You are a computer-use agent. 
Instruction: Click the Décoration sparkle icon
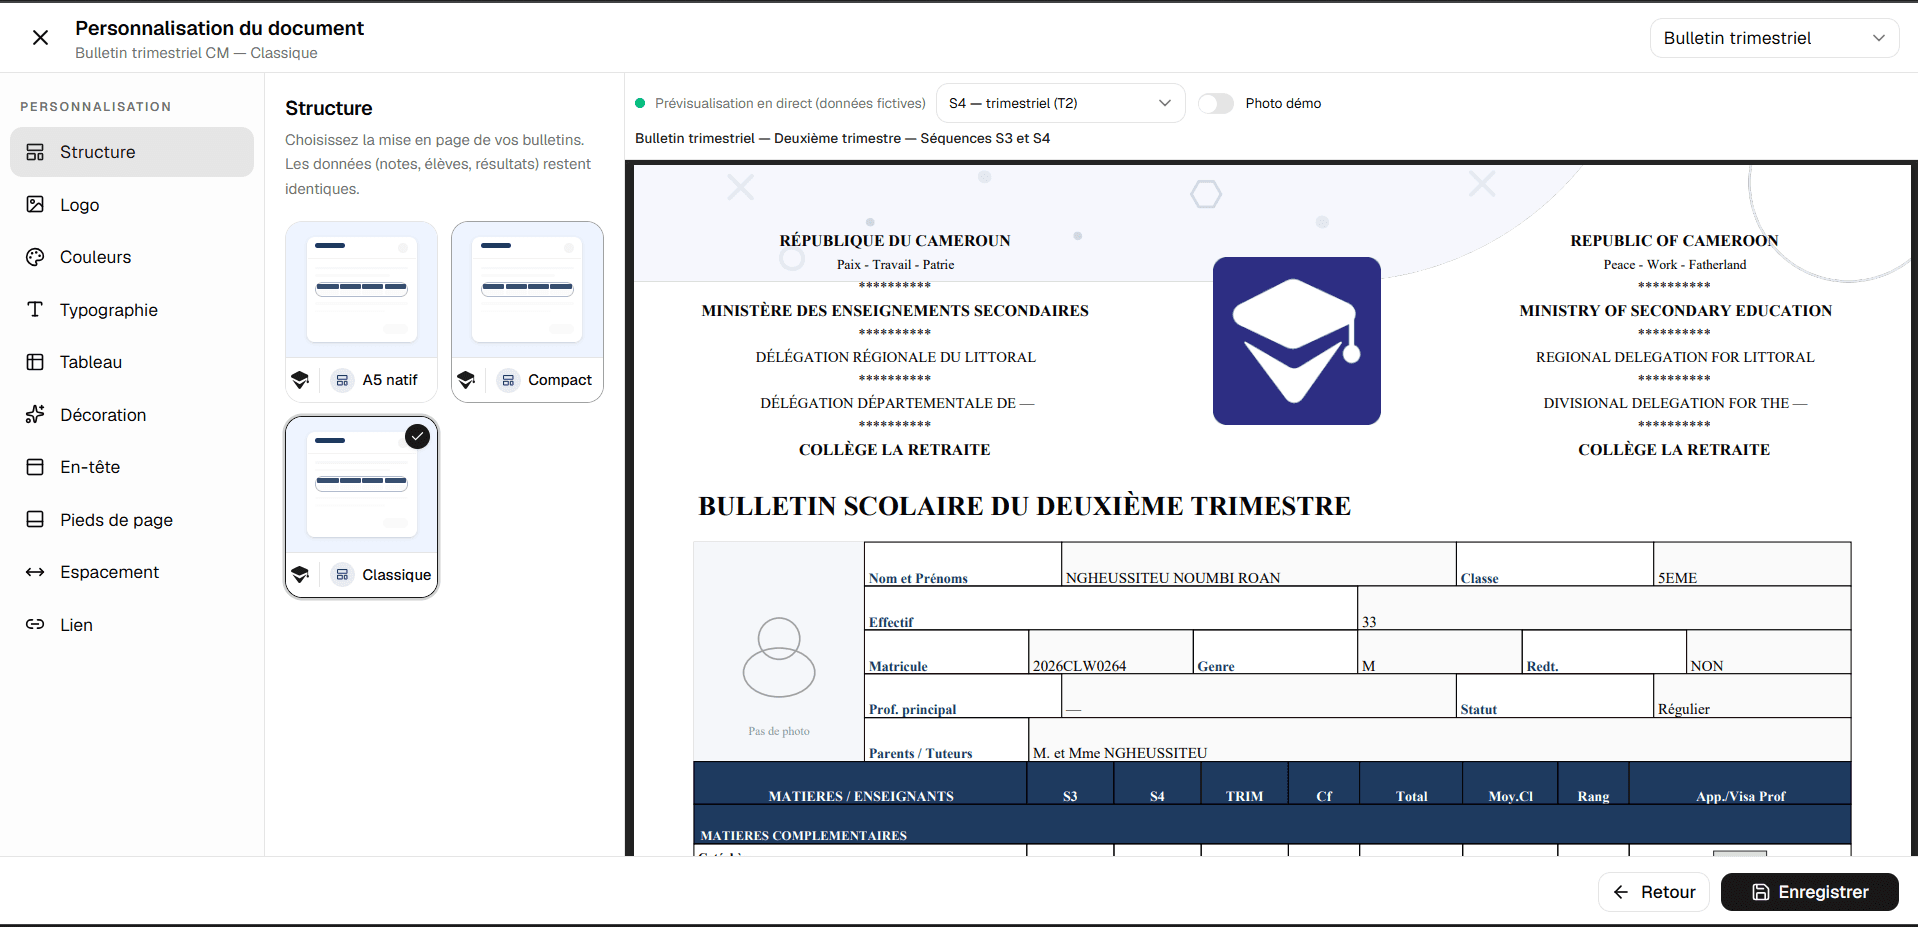pyautogui.click(x=35, y=414)
